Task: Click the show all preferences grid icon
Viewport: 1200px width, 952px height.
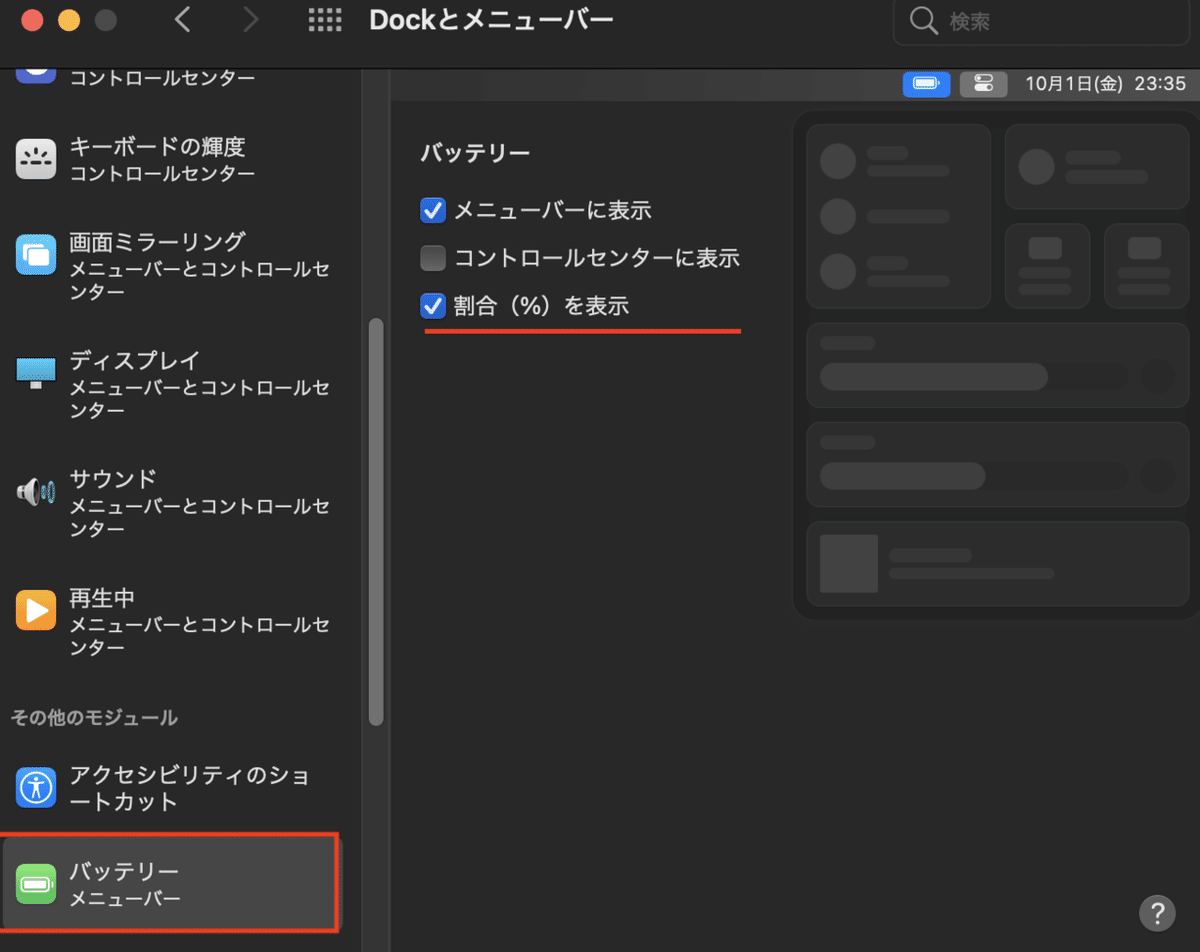Action: pyautogui.click(x=325, y=20)
